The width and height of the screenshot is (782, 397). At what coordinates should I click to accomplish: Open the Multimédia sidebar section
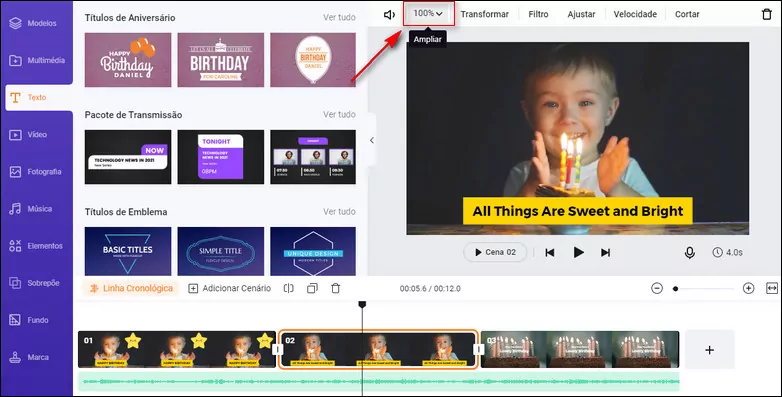(x=36, y=60)
